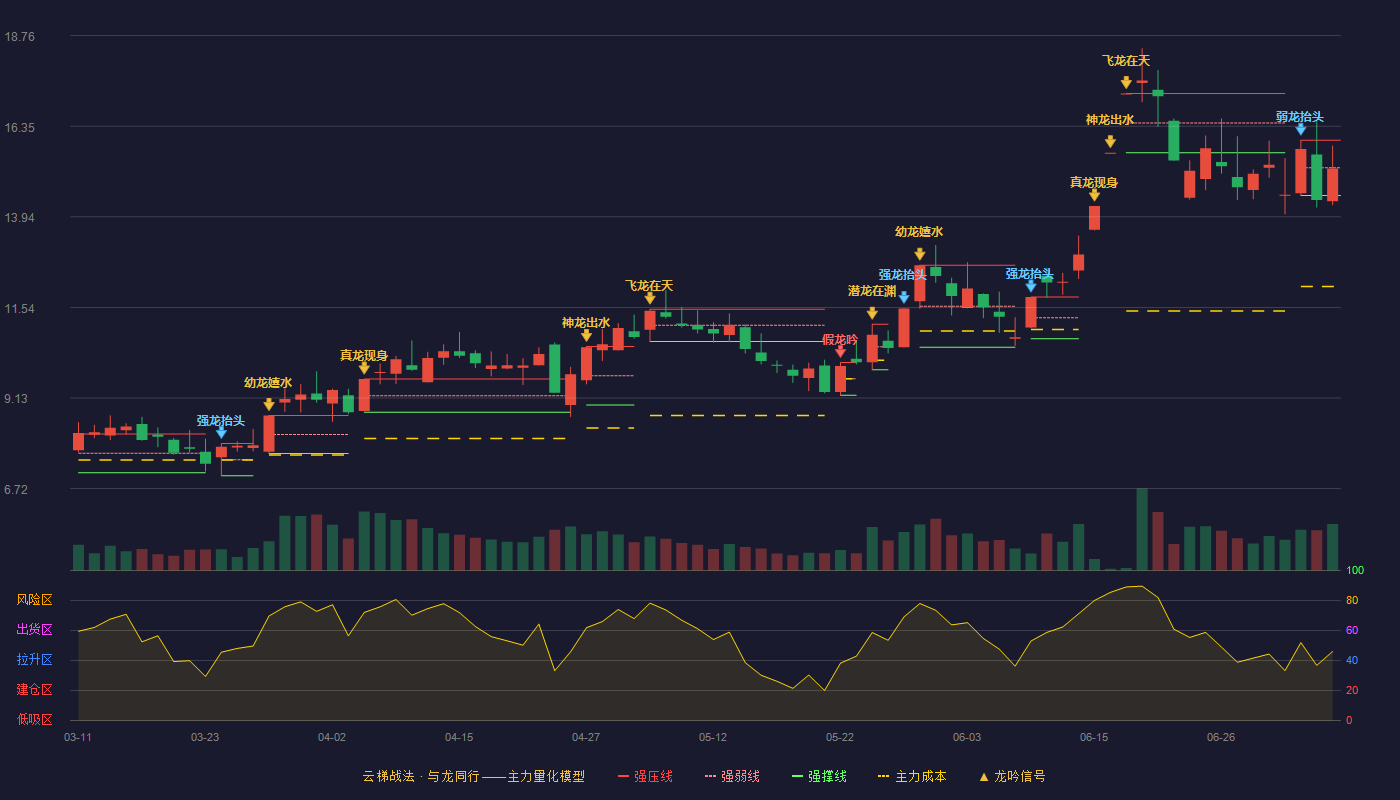Click the blue 拉升区 zone label
This screenshot has width=1400, height=800.
(x=34, y=660)
